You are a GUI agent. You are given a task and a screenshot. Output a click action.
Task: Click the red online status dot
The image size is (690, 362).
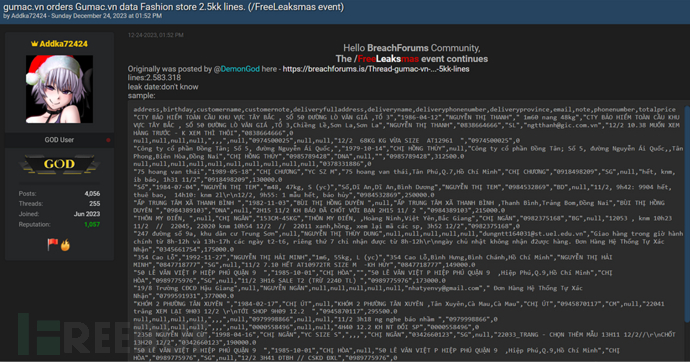108,140
